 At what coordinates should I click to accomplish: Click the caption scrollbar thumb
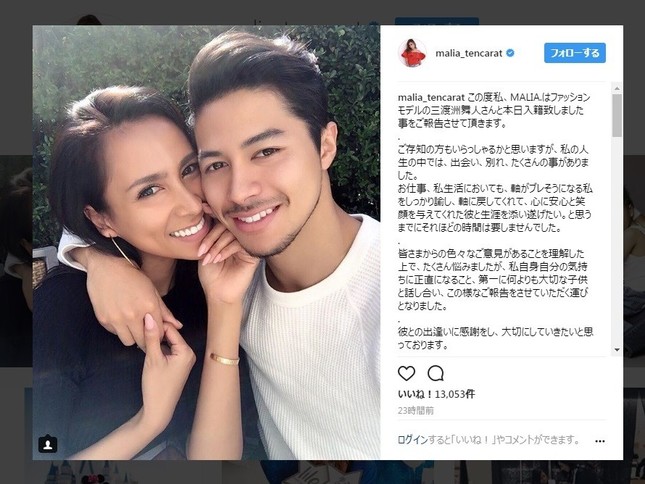[617, 116]
